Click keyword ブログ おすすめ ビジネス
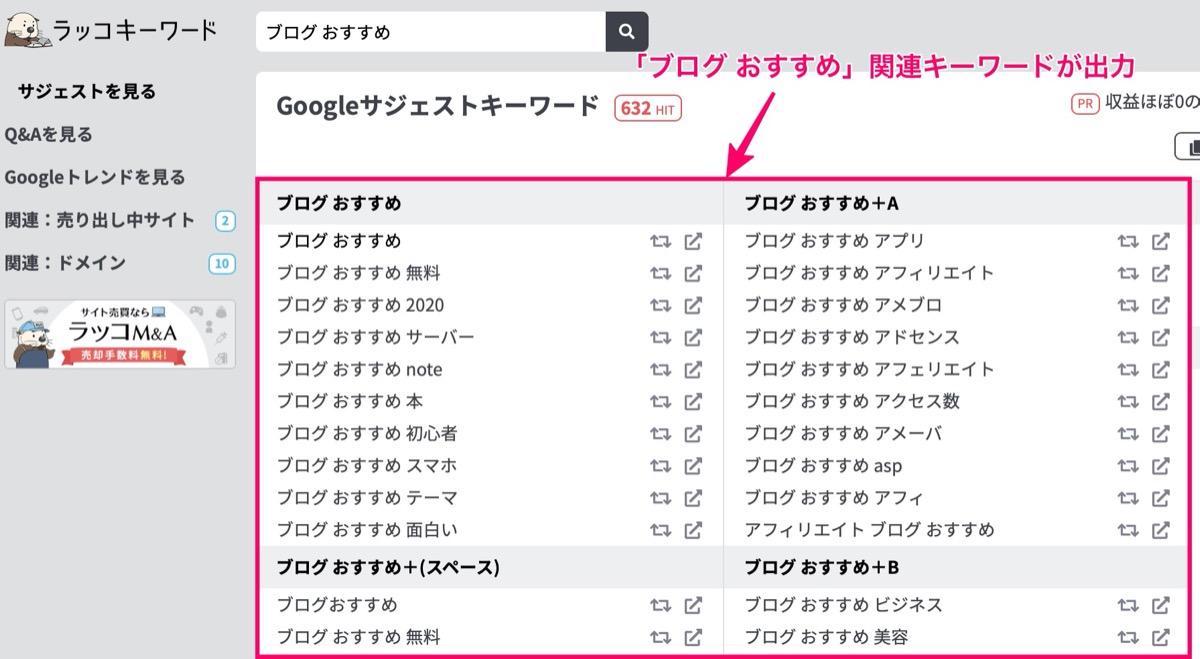 [x=844, y=605]
